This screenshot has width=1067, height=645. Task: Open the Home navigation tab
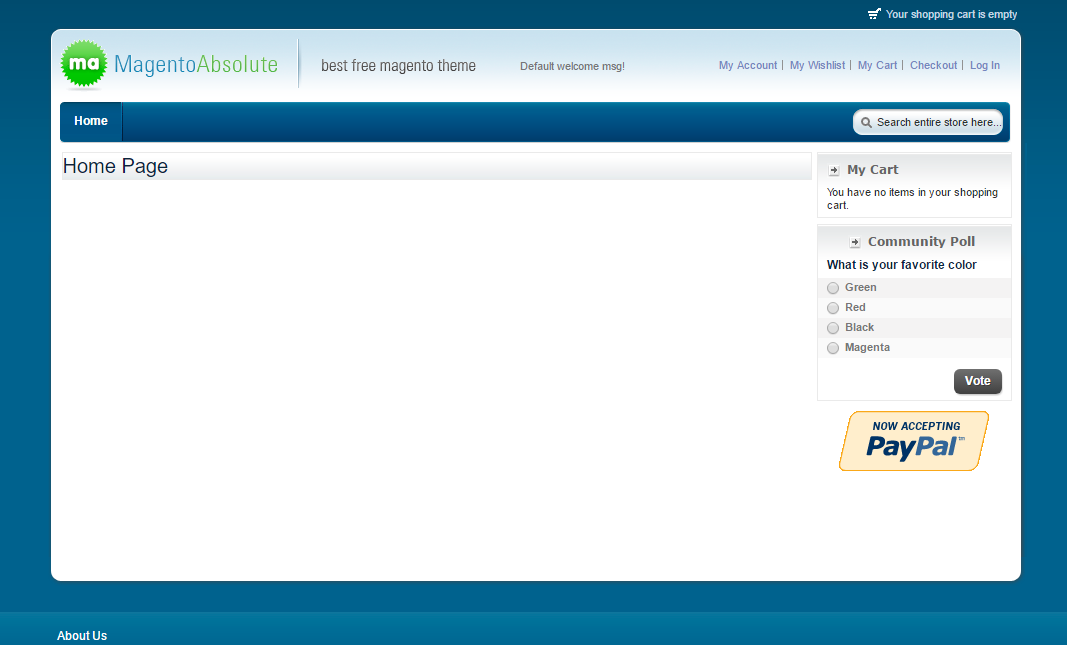click(91, 121)
